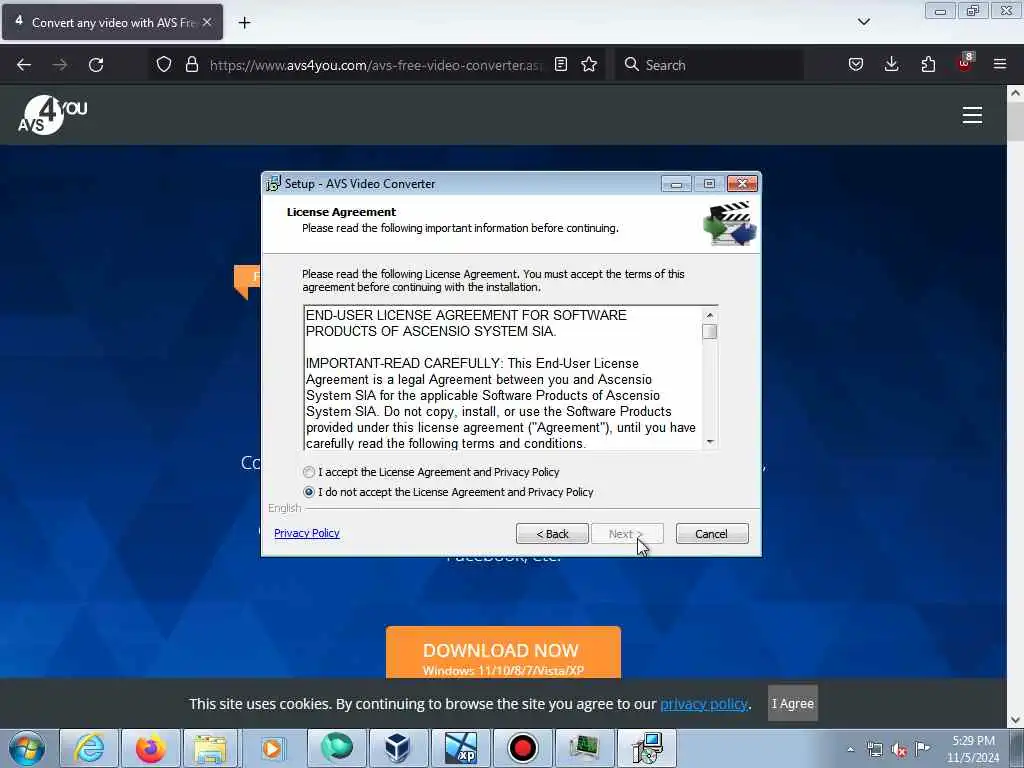Viewport: 1024px width, 768px height.
Task: Click the Firefox taskbar icon
Action: pos(151,748)
